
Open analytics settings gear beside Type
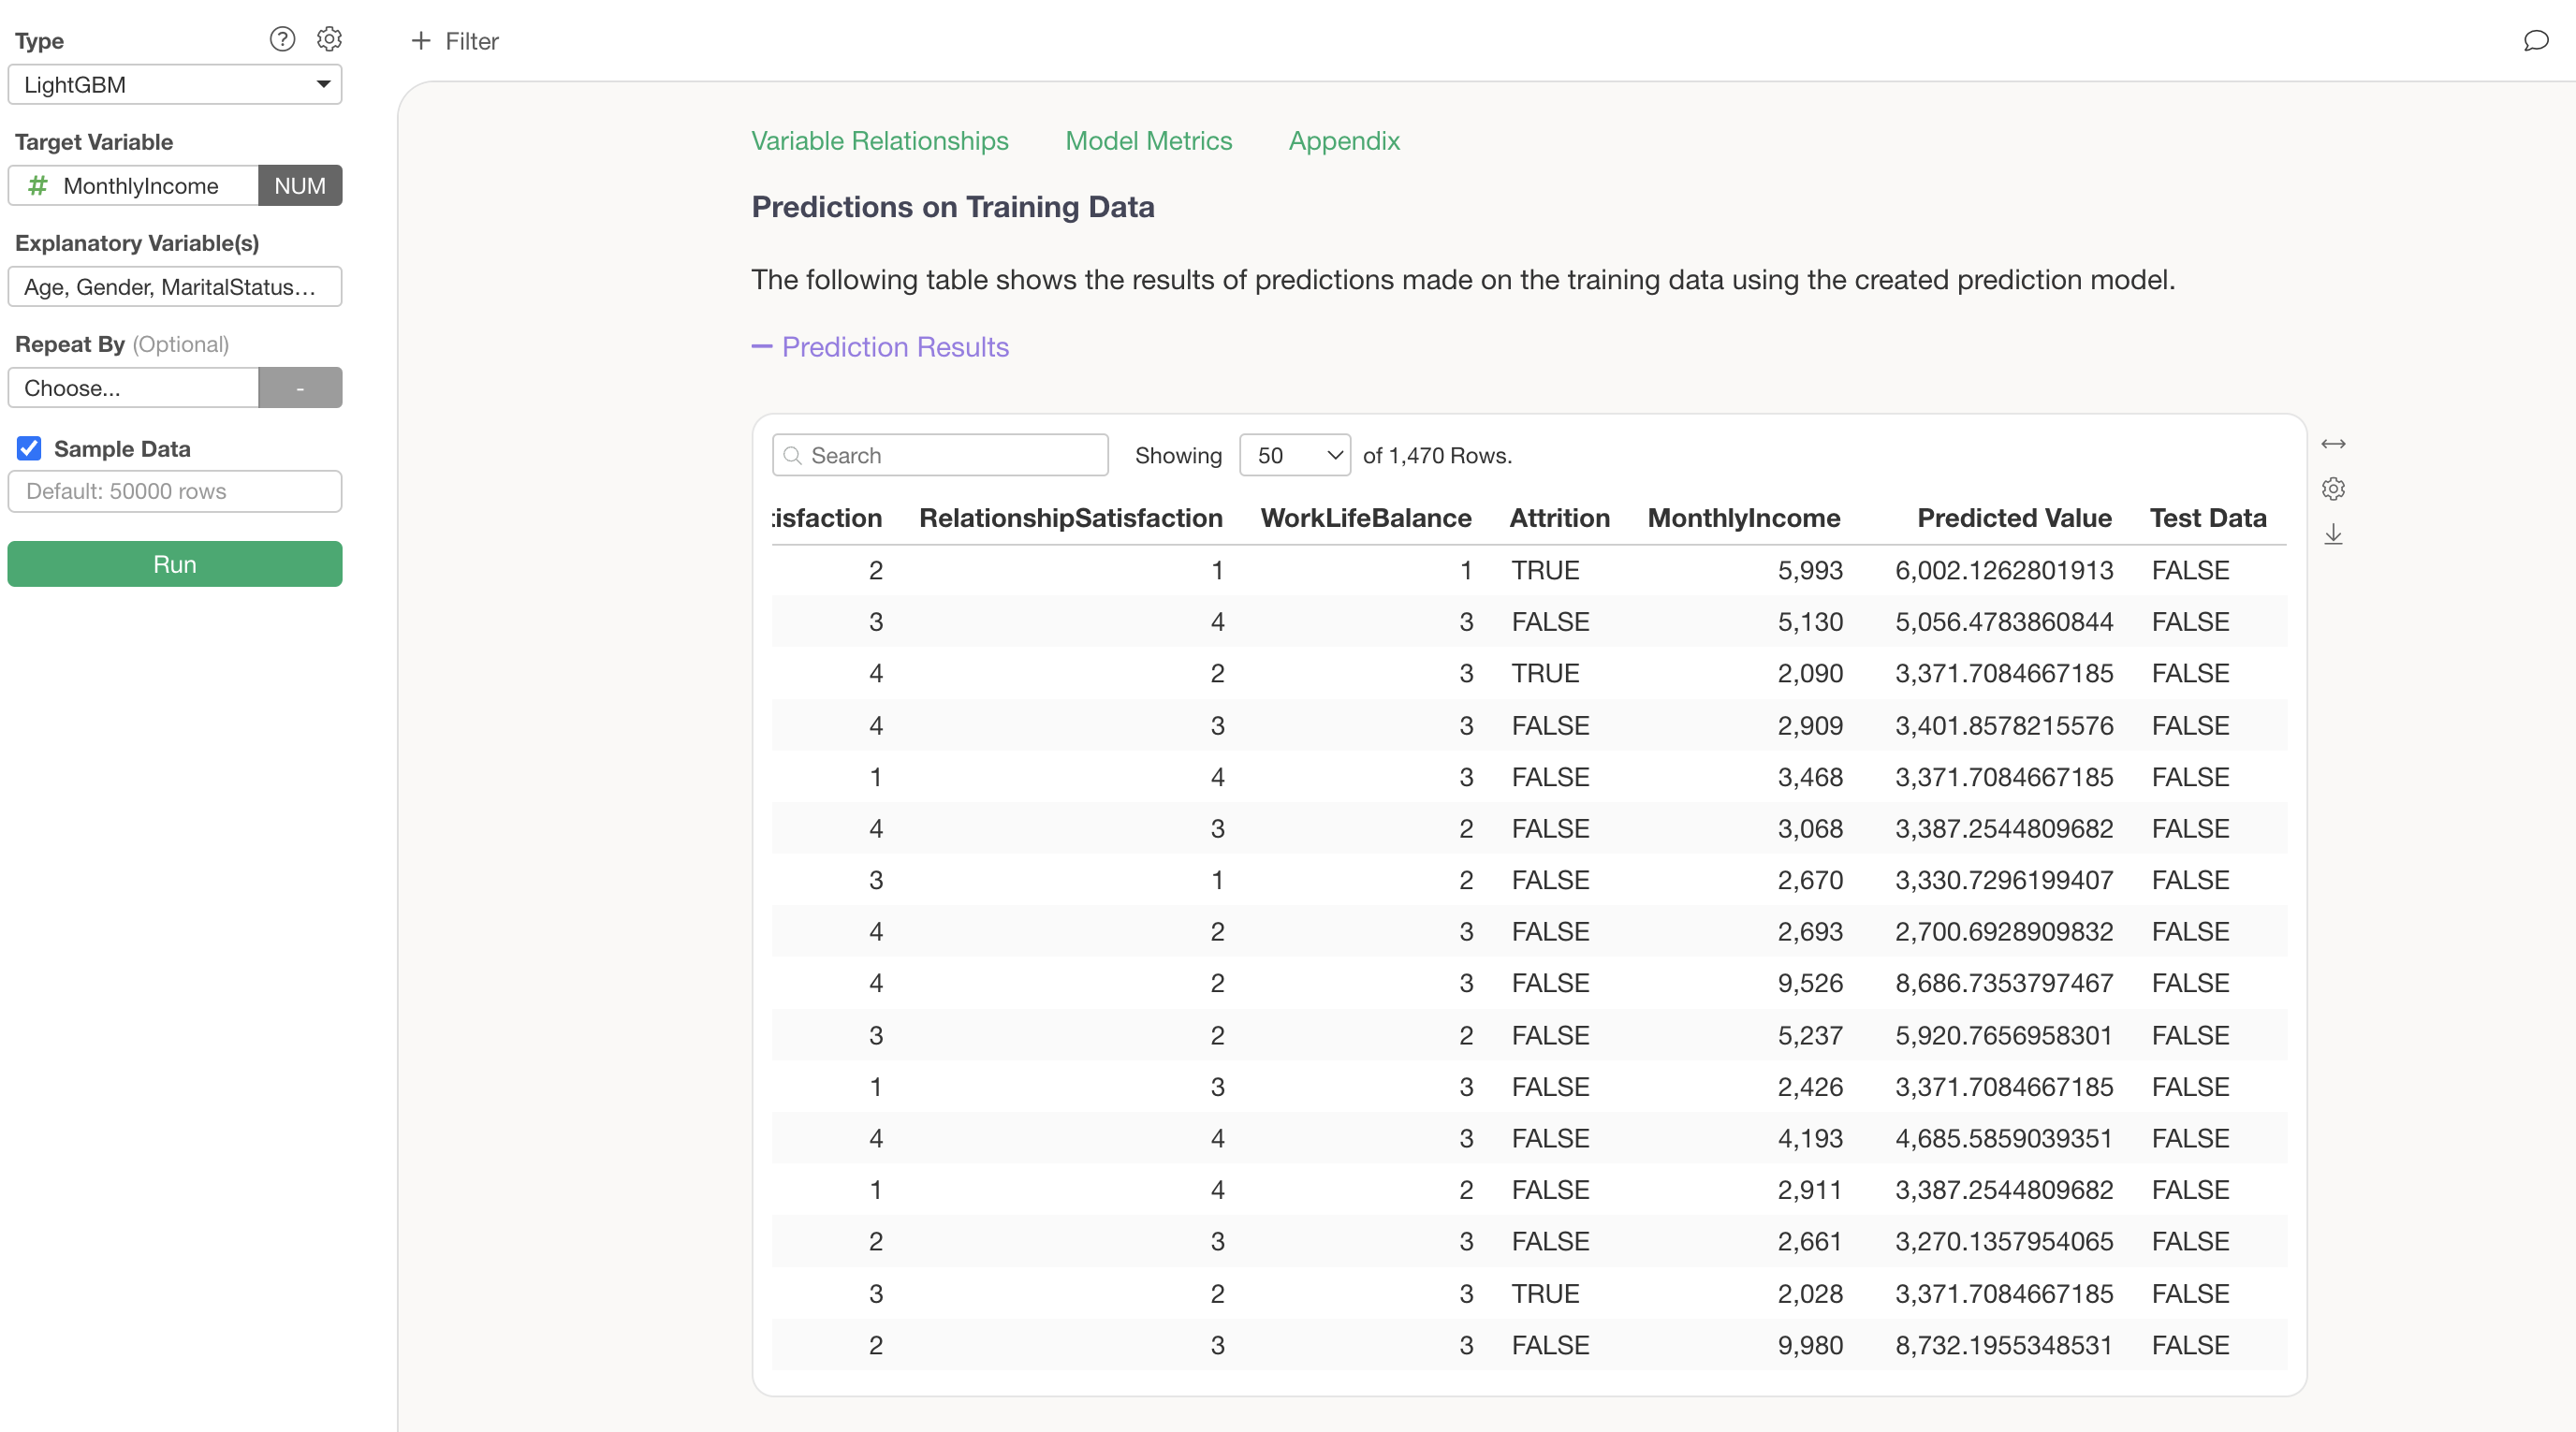[x=329, y=39]
